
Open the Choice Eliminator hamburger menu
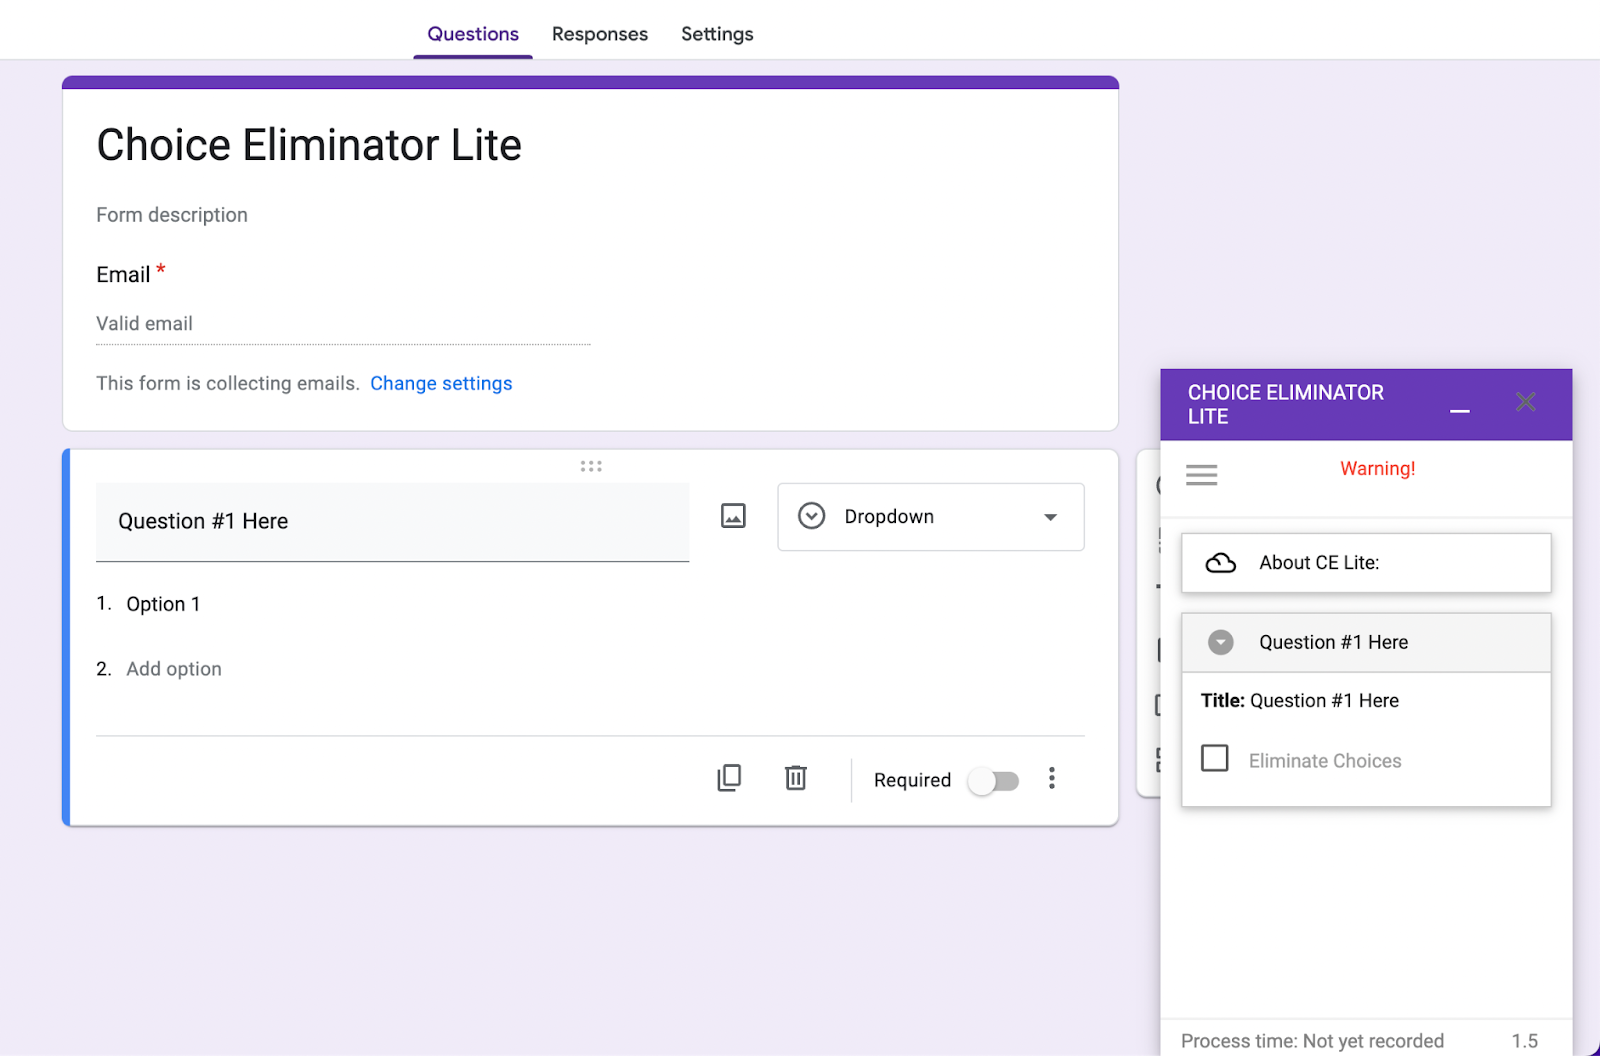1201,475
